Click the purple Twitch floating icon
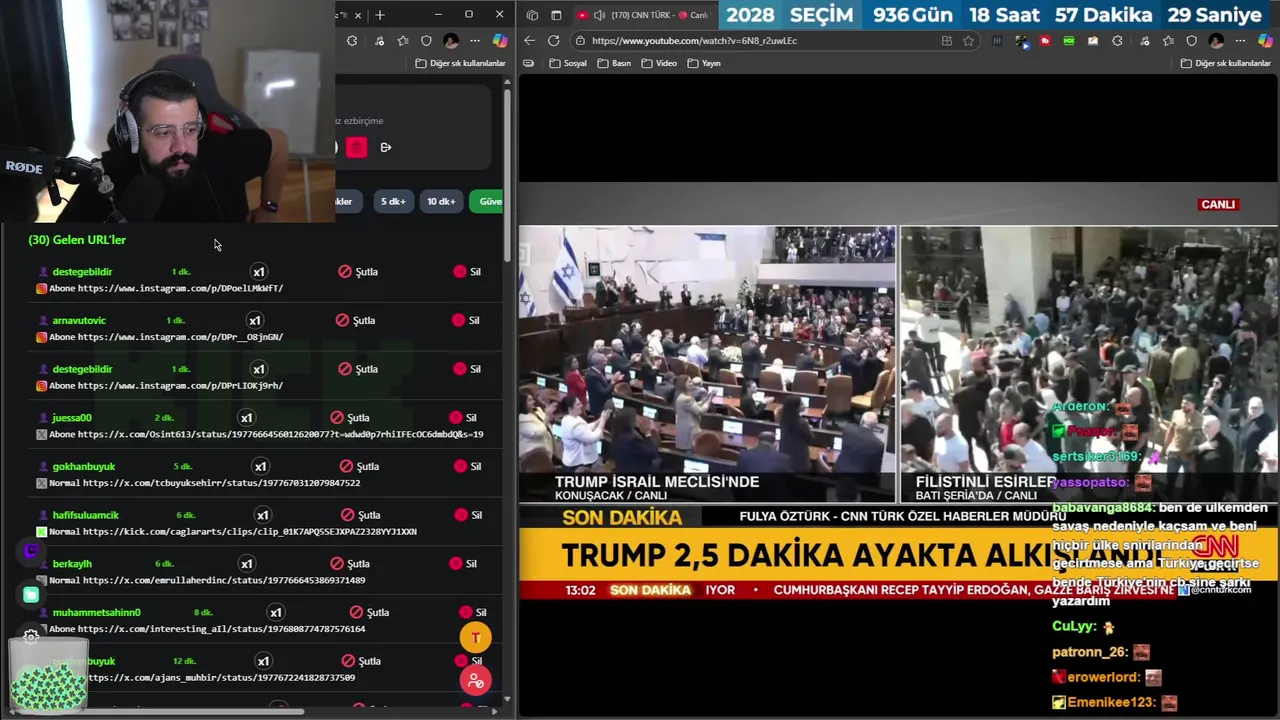This screenshot has width=1280, height=720. 31,551
